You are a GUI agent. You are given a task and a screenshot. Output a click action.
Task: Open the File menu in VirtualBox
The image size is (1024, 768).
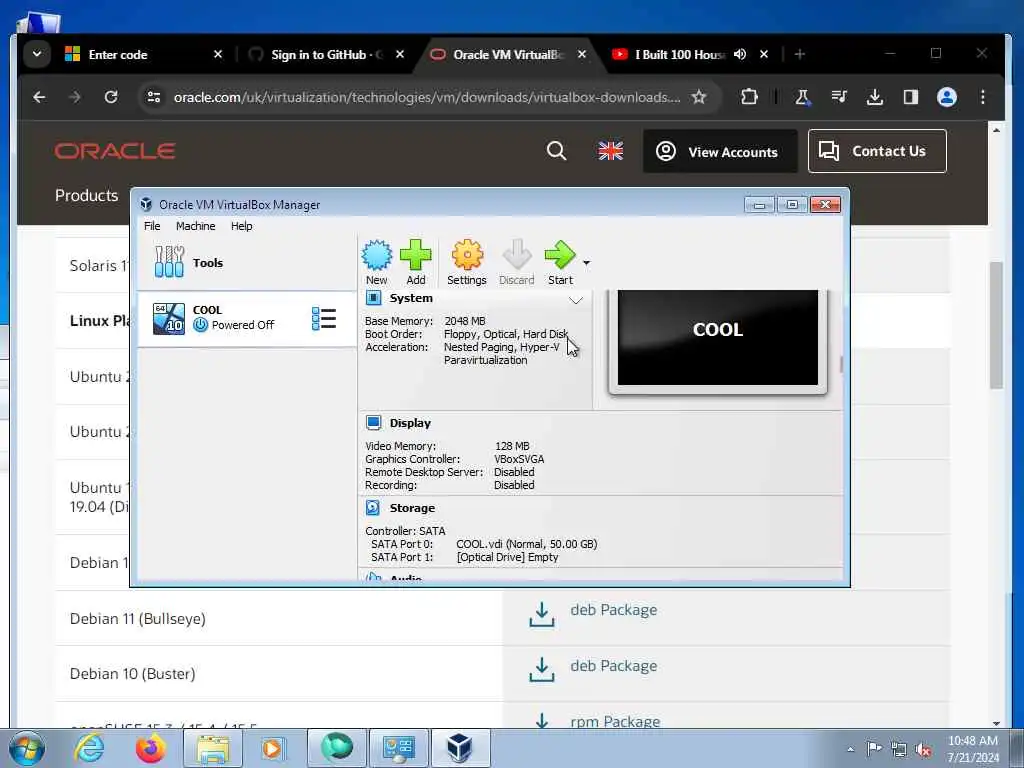[152, 226]
